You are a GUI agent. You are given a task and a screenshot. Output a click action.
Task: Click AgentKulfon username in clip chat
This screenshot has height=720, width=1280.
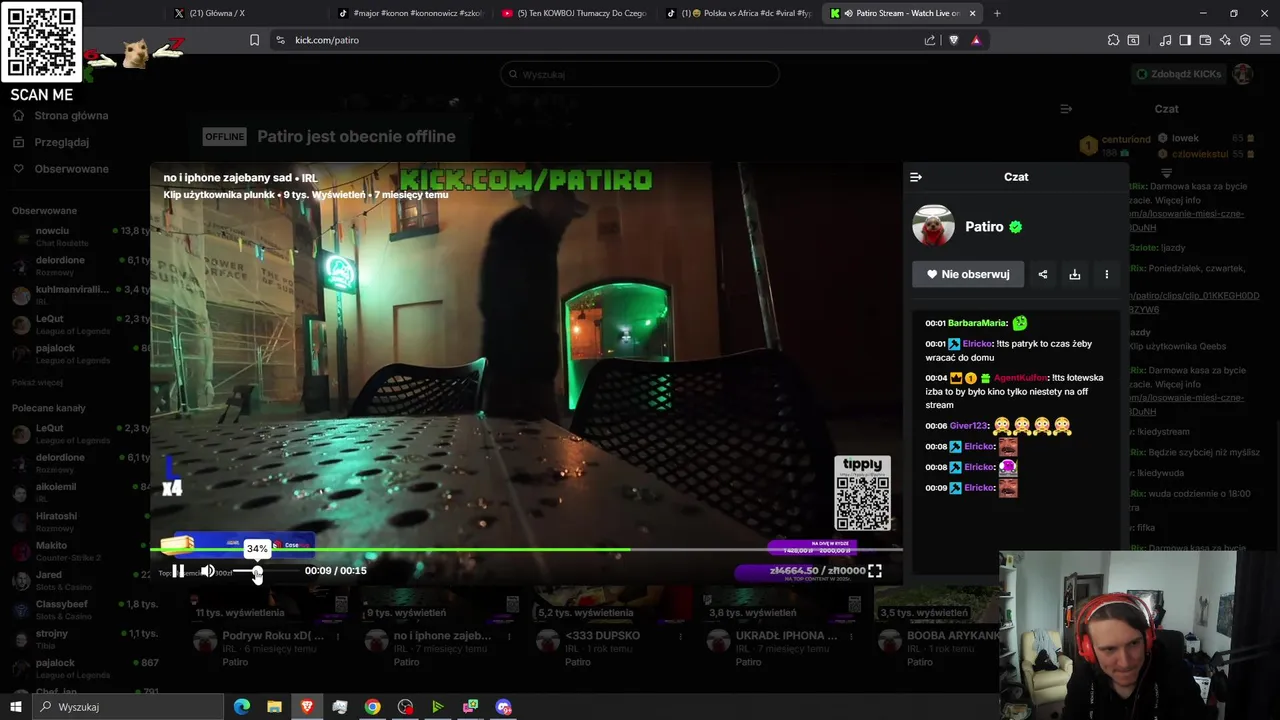pyautogui.click(x=1020, y=378)
